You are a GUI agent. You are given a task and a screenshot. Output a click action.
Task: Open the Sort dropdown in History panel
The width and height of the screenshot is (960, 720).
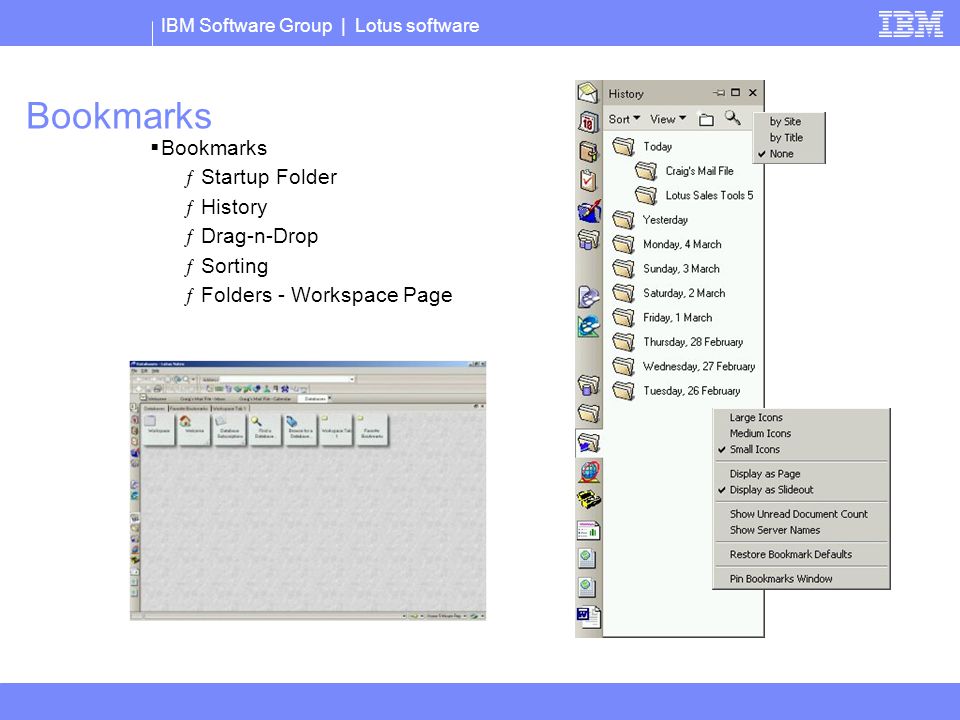(624, 119)
